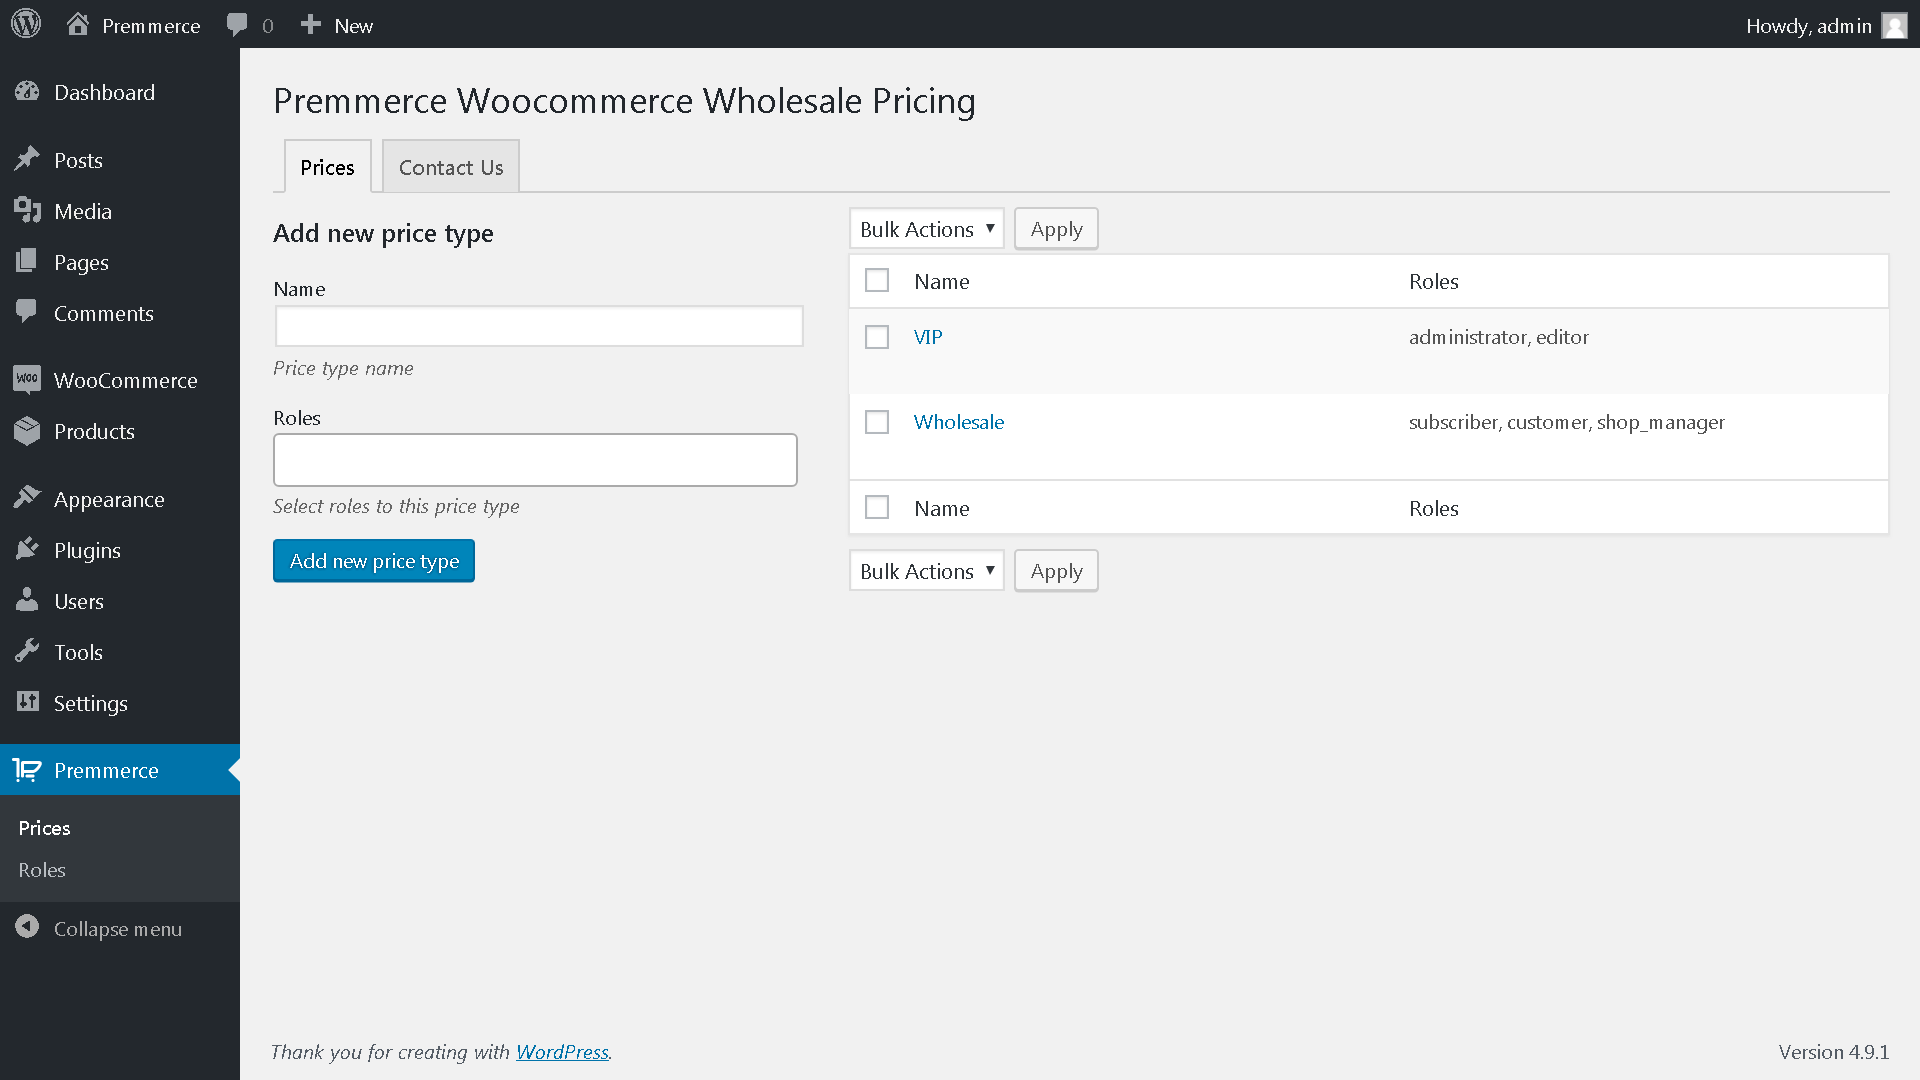Click the WordPress logo icon

(26, 24)
